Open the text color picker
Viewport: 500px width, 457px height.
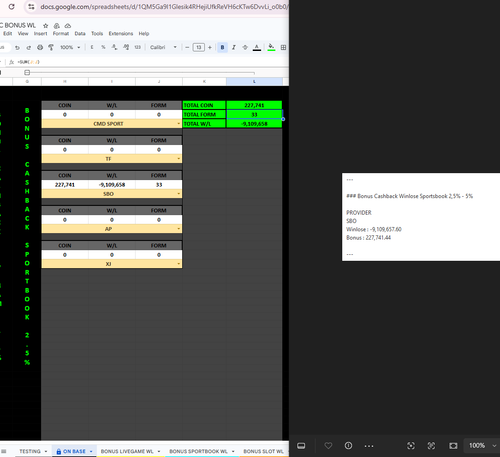(x=257, y=48)
